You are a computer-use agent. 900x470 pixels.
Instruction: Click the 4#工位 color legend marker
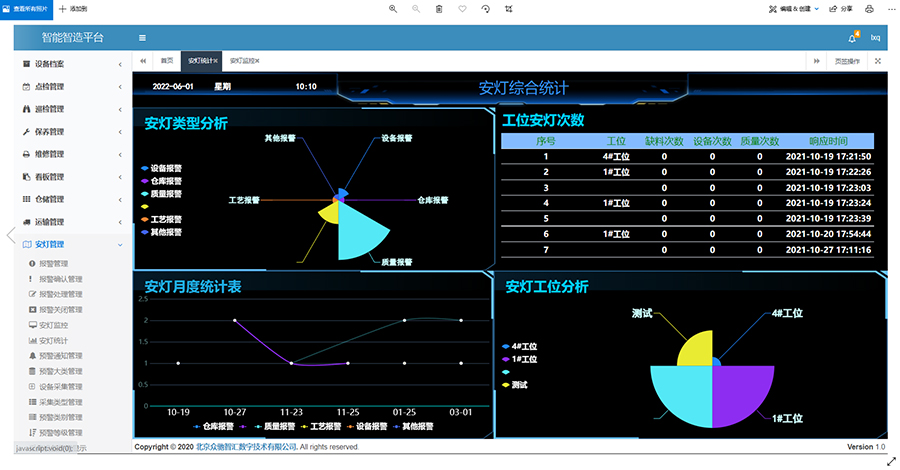[507, 346]
